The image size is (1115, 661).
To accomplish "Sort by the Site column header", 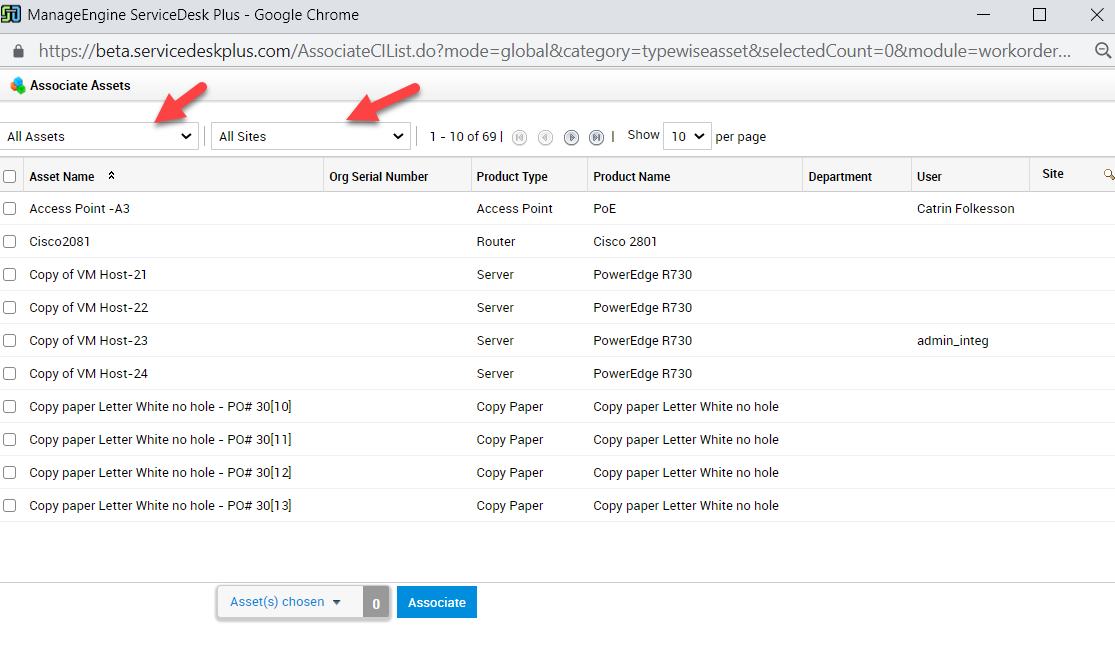I will pos(1052,174).
